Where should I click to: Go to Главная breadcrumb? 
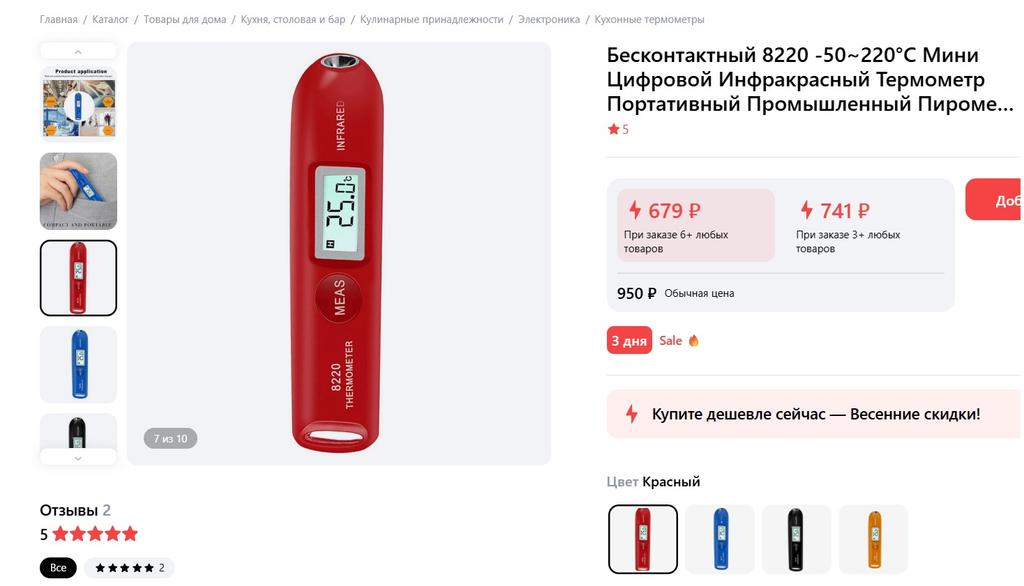59,19
